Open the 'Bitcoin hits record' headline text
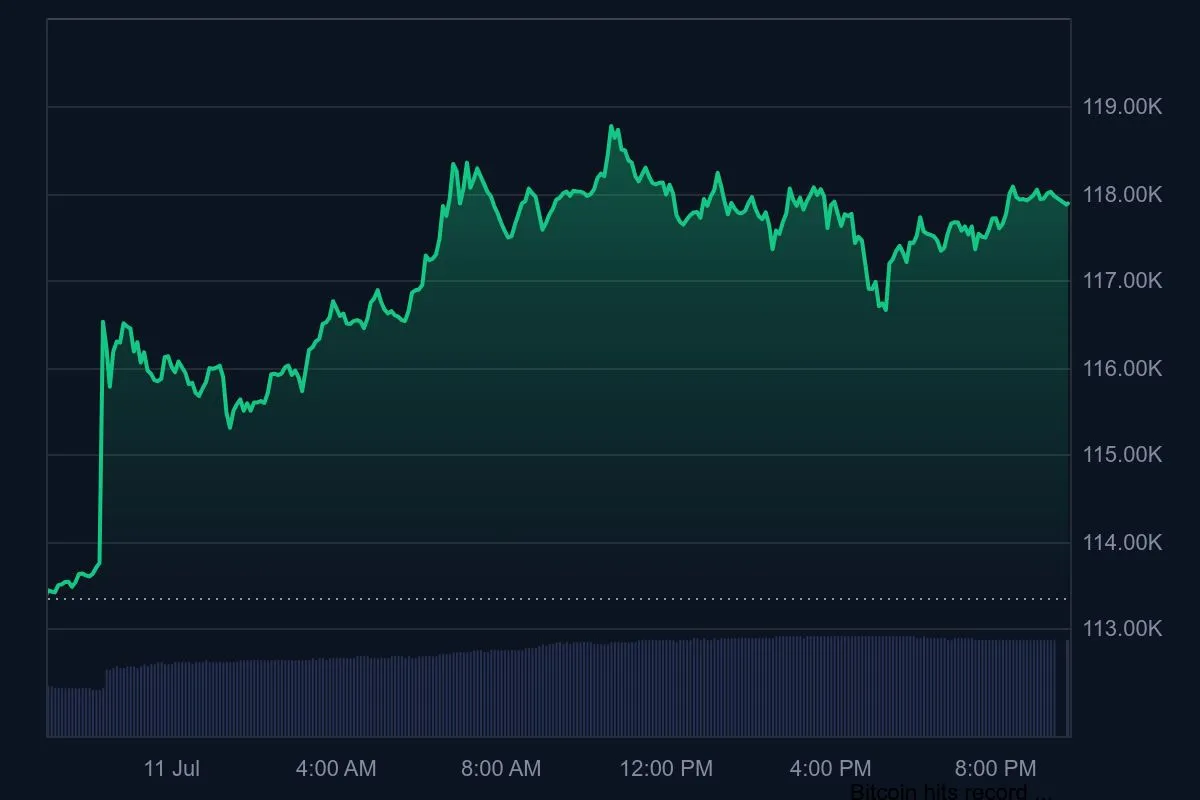 [950, 792]
